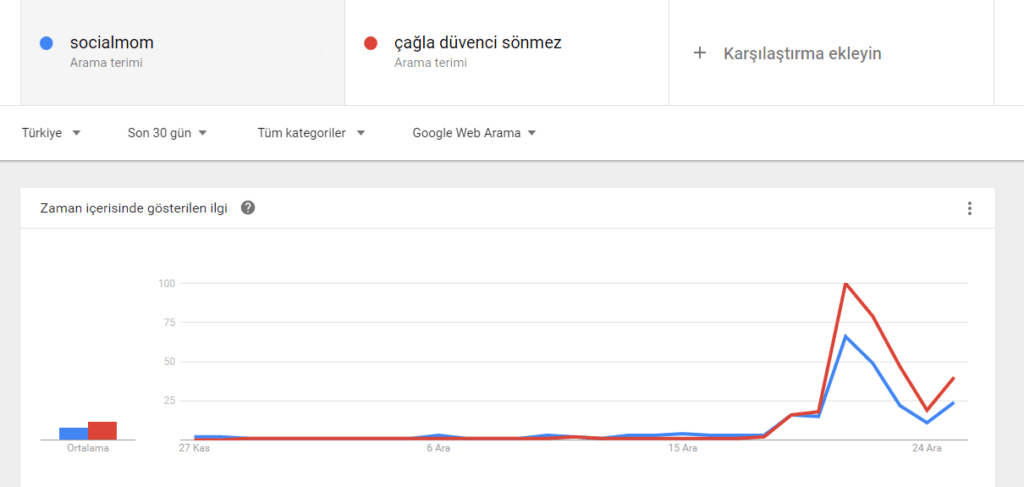Click the 6 Ara date label
Viewport: 1024px width, 487px height.
438,449
